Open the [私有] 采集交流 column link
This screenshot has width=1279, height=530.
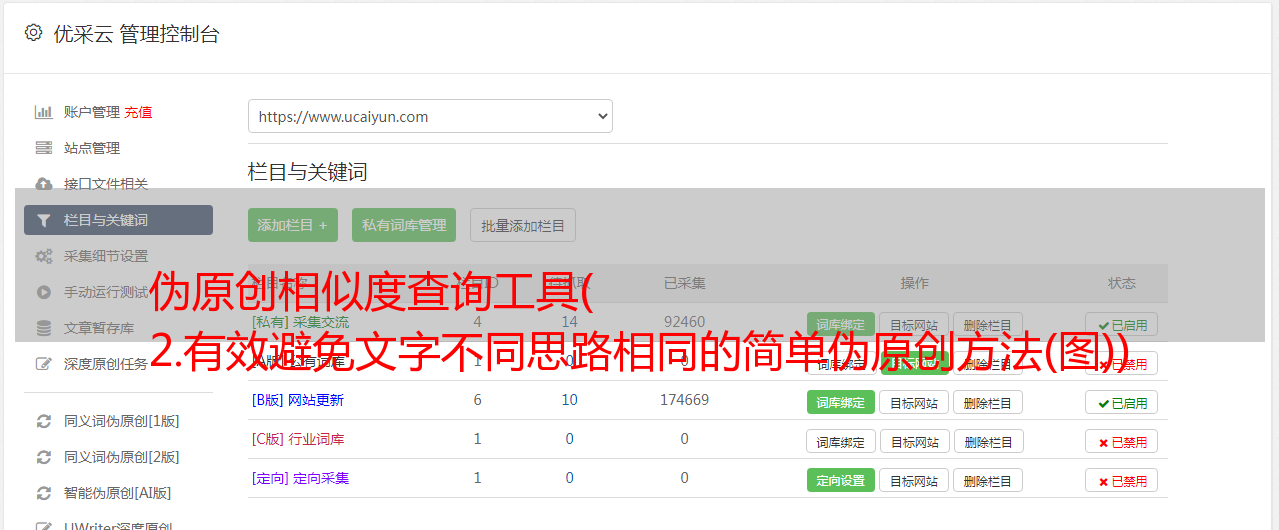point(300,322)
